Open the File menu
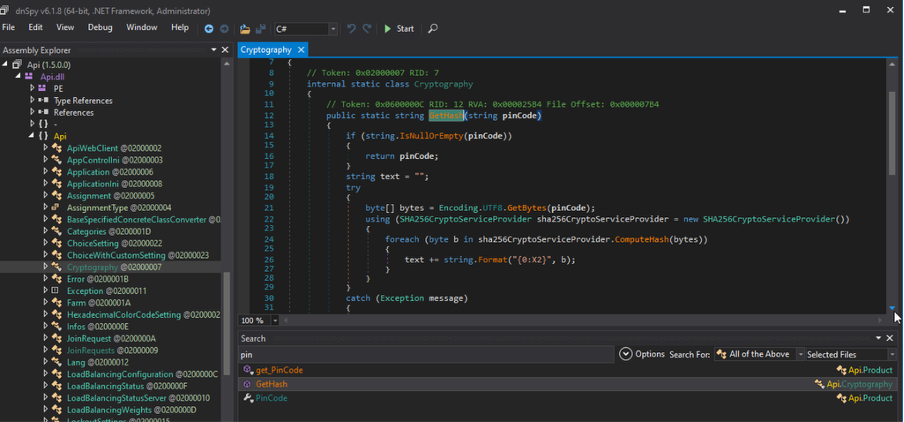 coord(9,28)
